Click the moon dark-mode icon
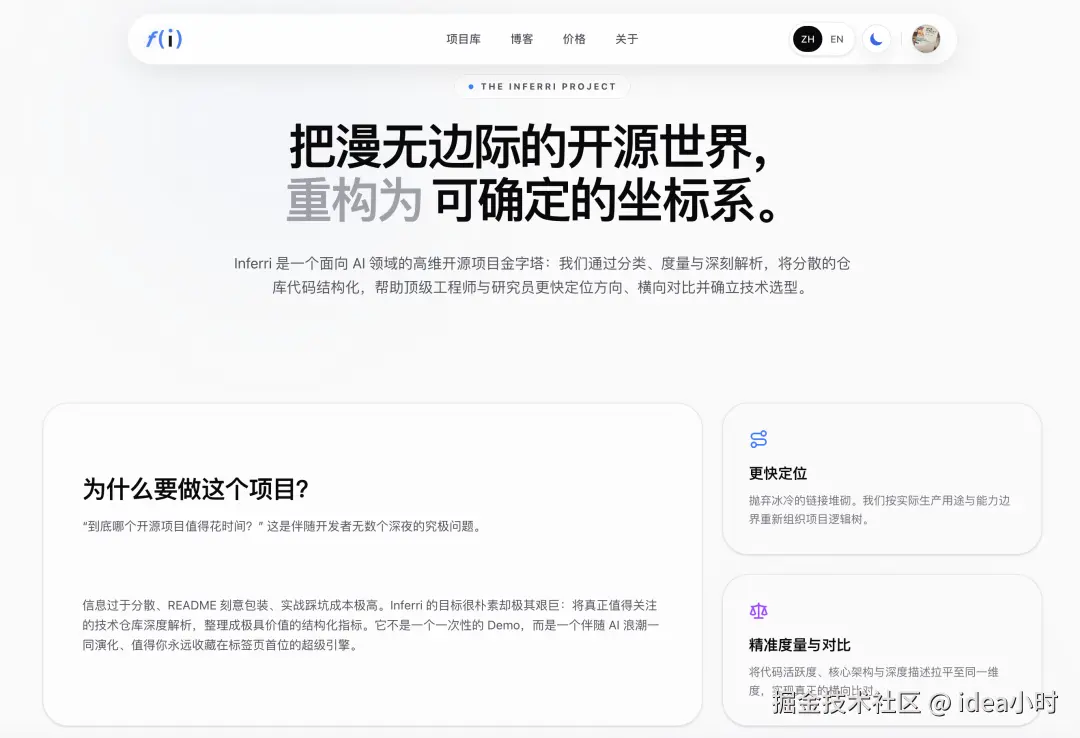 (876, 38)
